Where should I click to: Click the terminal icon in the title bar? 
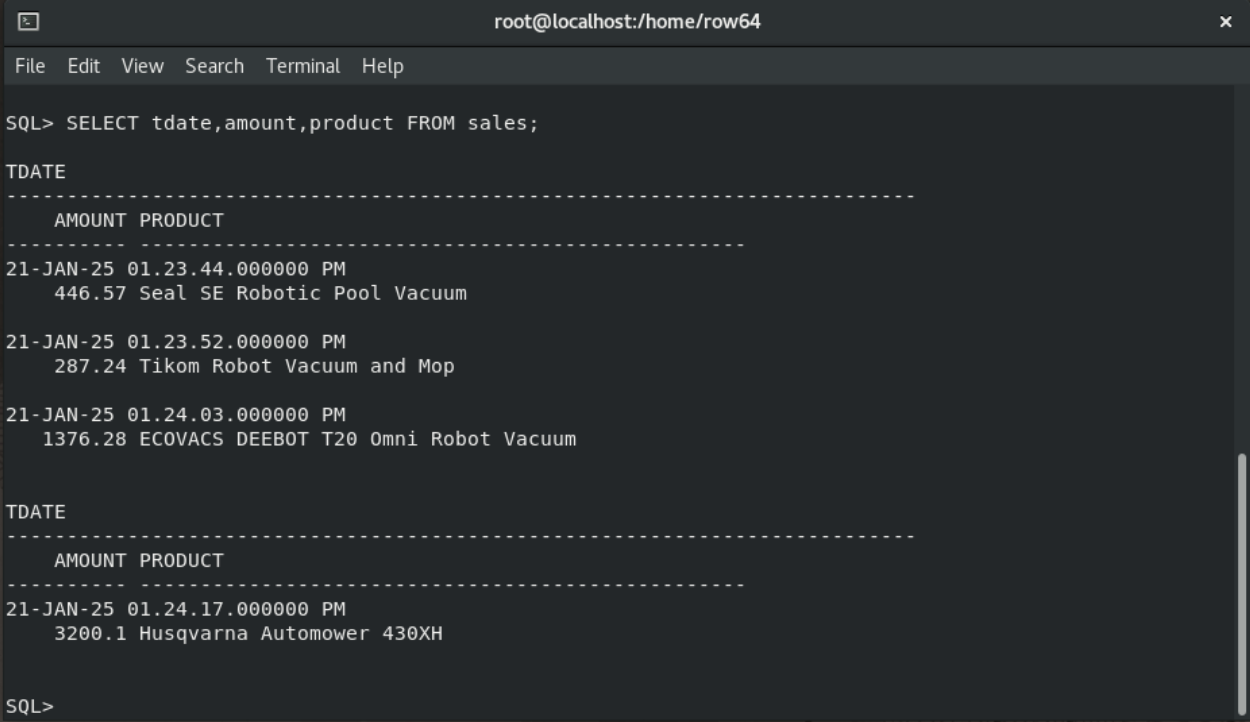click(x=29, y=21)
